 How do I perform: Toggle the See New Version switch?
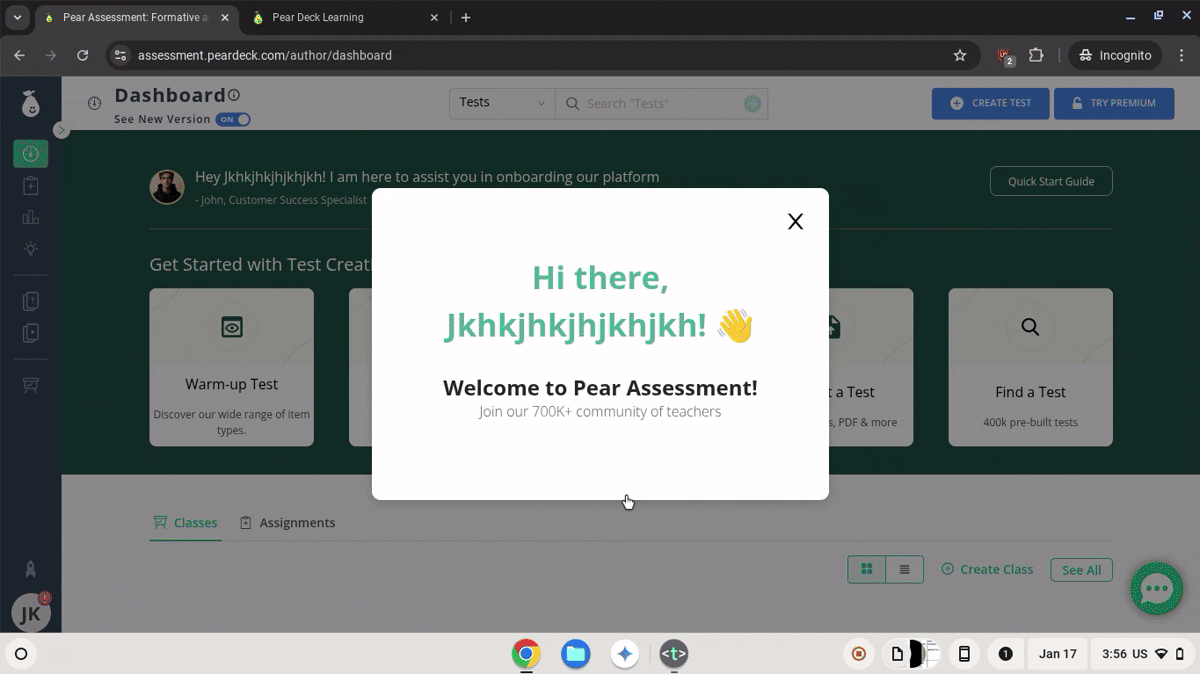(x=233, y=119)
